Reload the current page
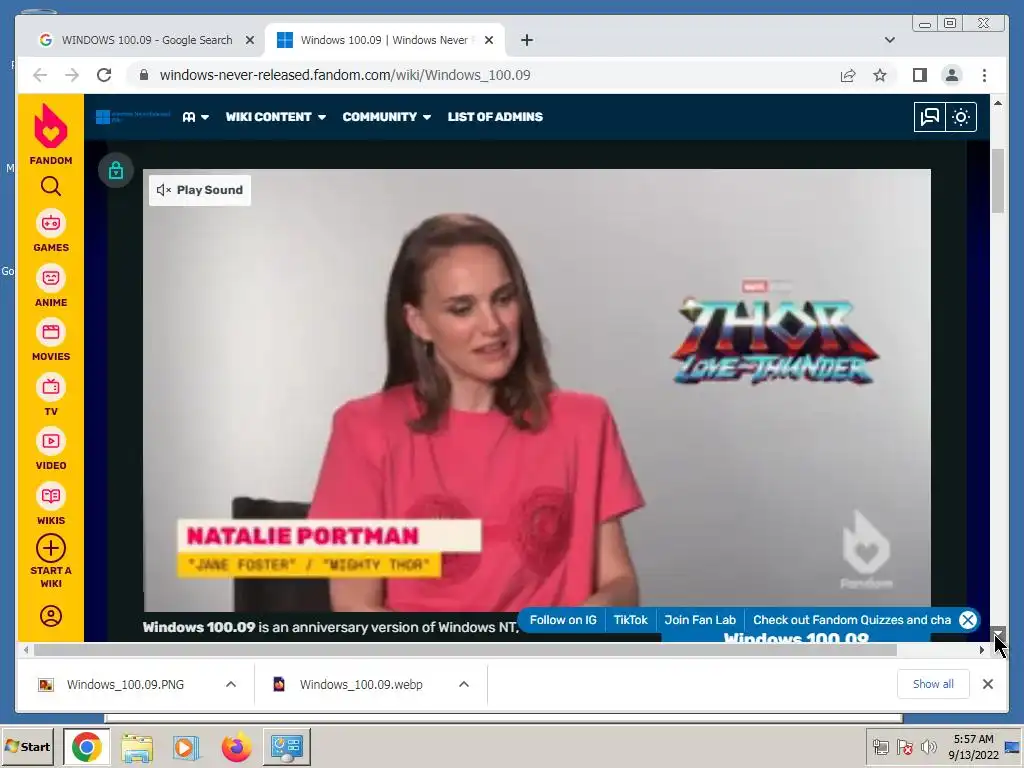The width and height of the screenshot is (1024, 768). [x=104, y=75]
